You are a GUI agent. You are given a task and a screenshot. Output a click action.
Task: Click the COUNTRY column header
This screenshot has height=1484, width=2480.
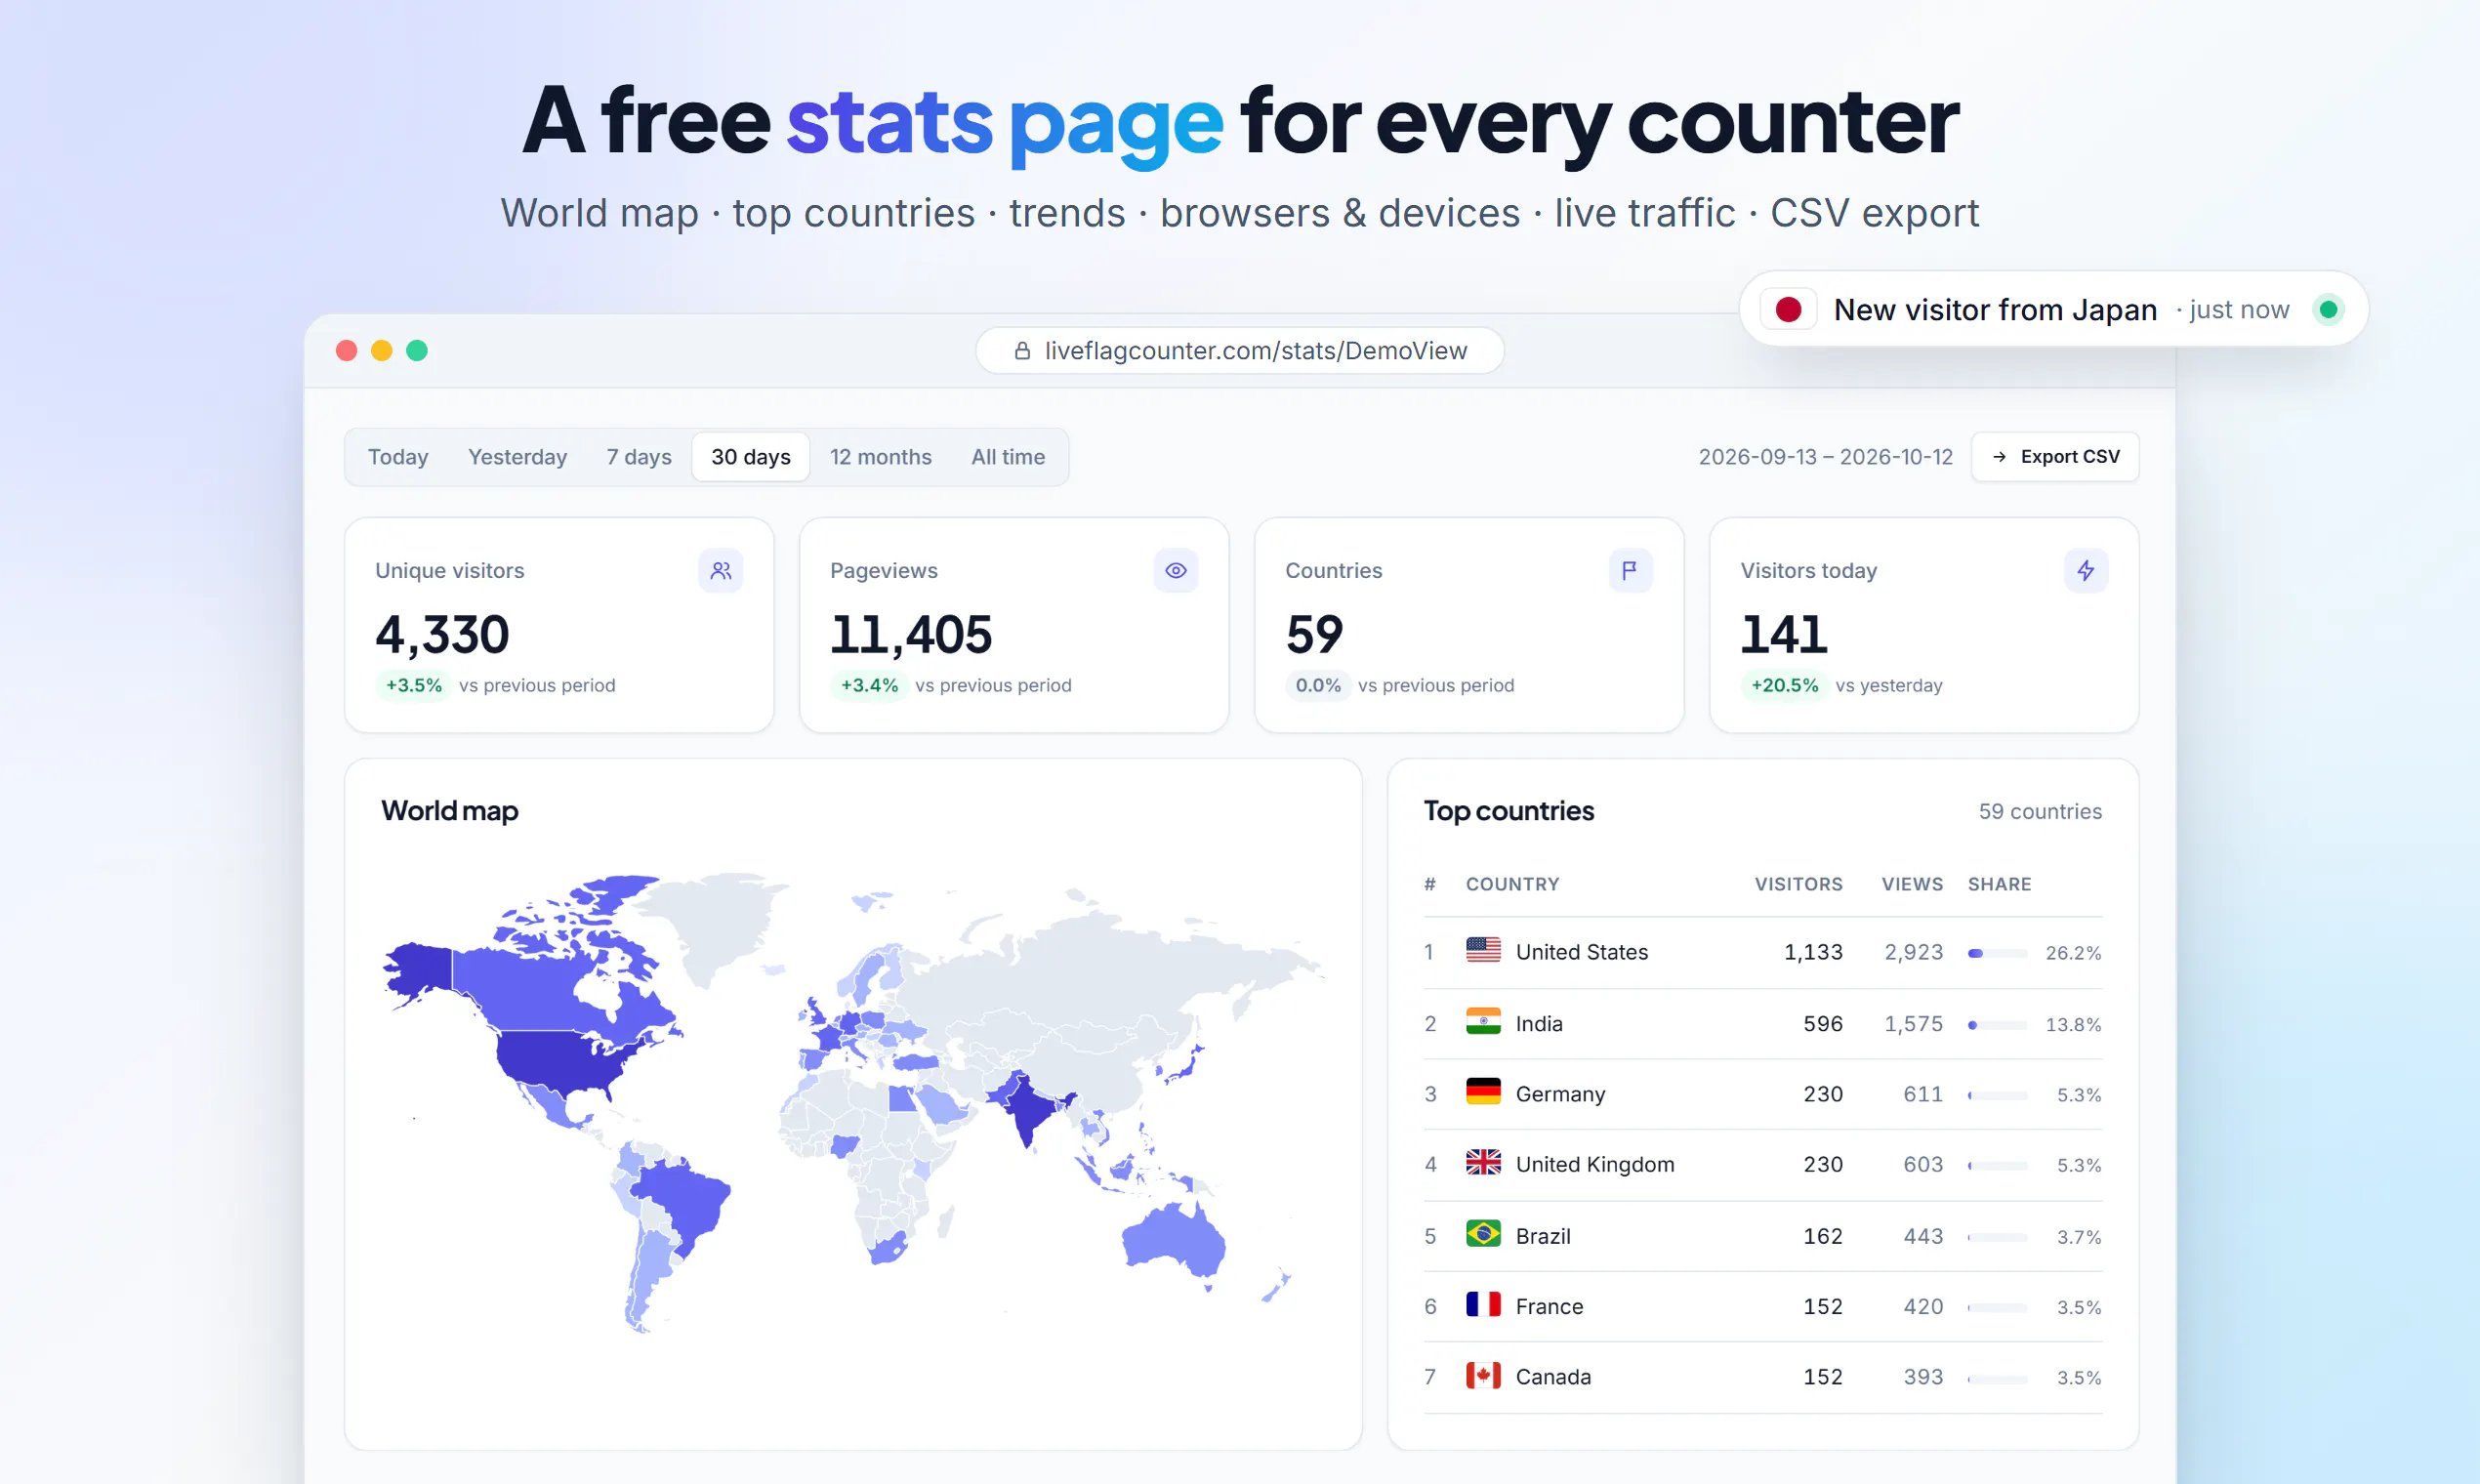[x=1512, y=884]
